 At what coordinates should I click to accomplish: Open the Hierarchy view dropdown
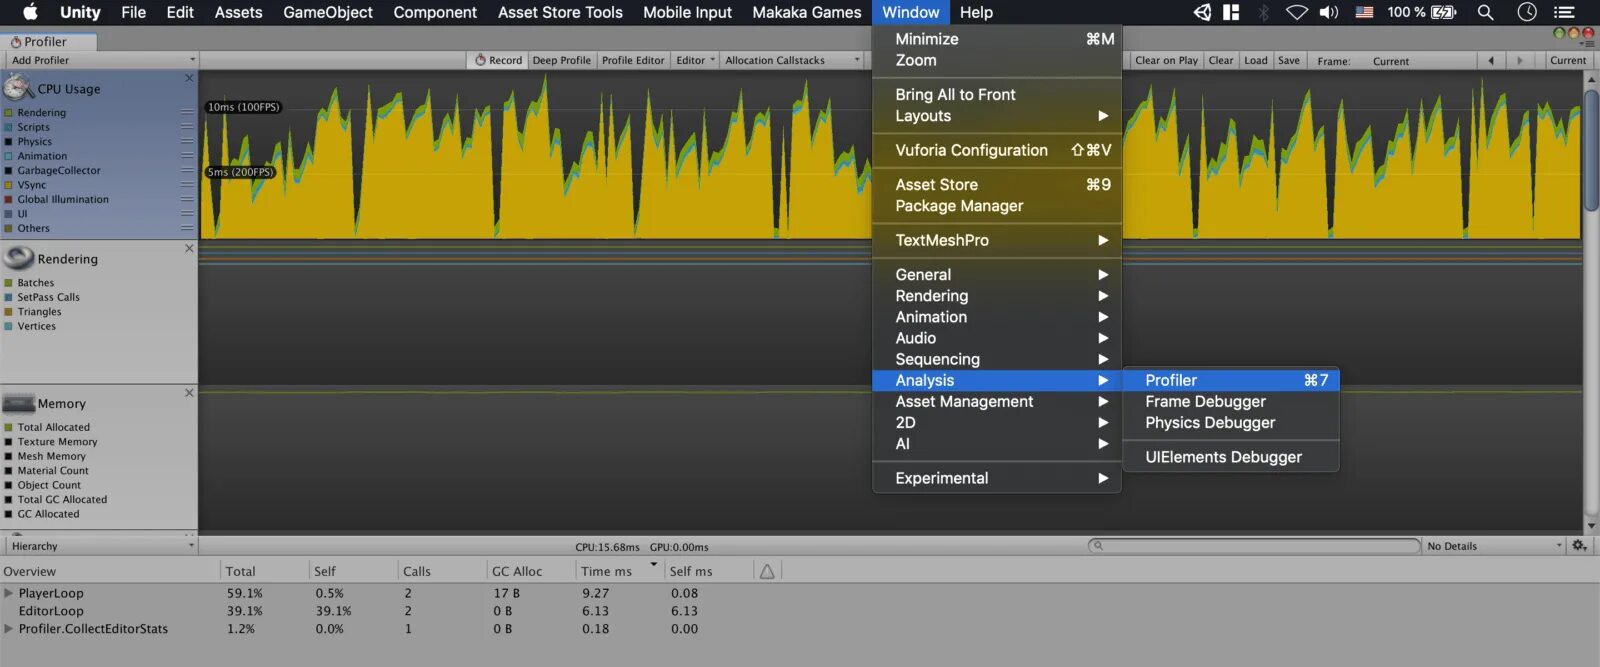point(101,546)
